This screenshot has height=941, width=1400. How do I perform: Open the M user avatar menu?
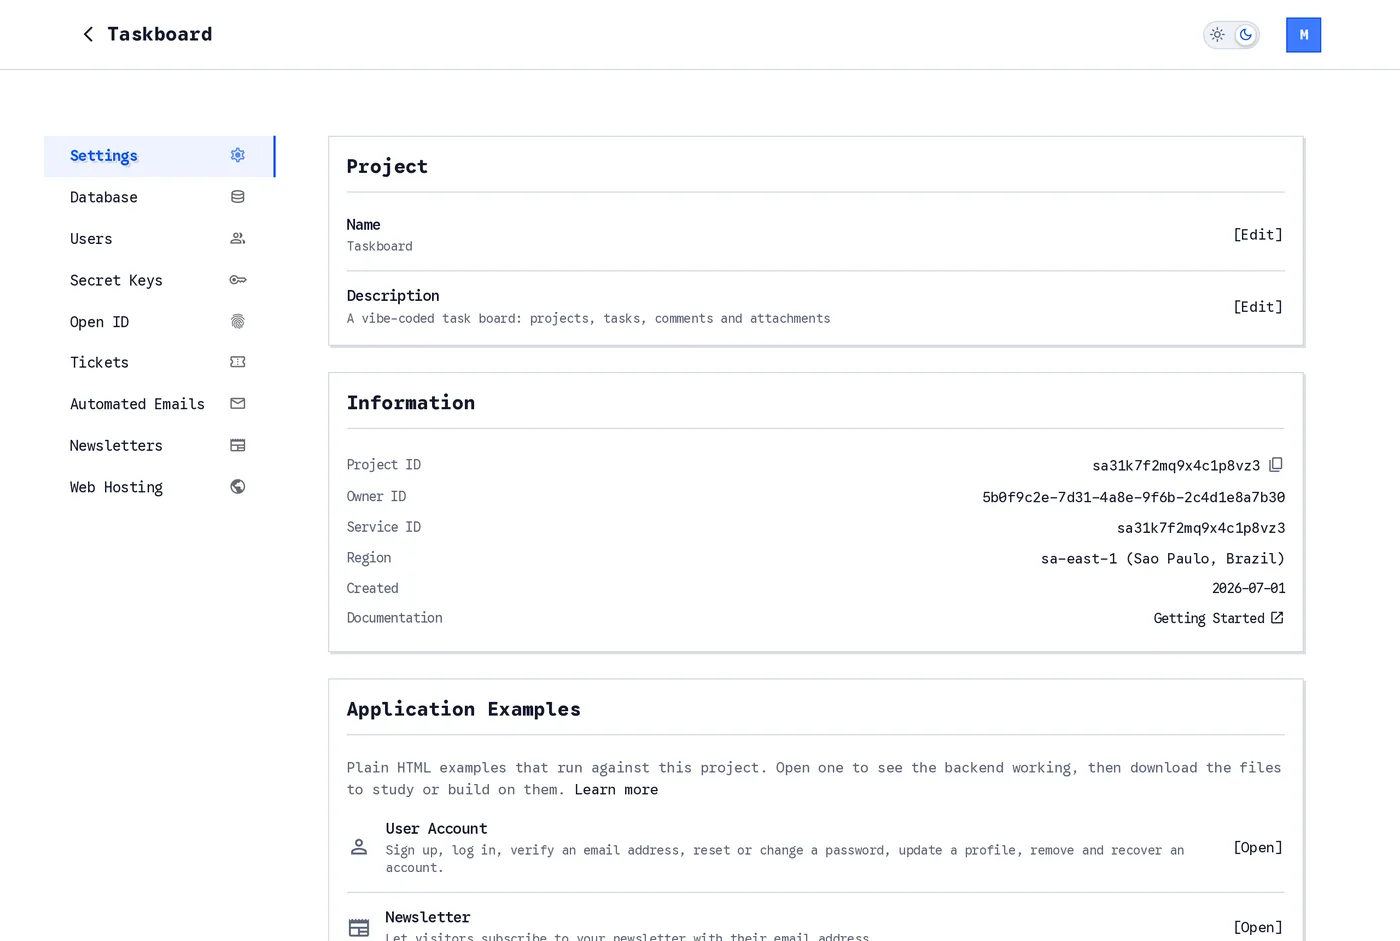(x=1303, y=35)
